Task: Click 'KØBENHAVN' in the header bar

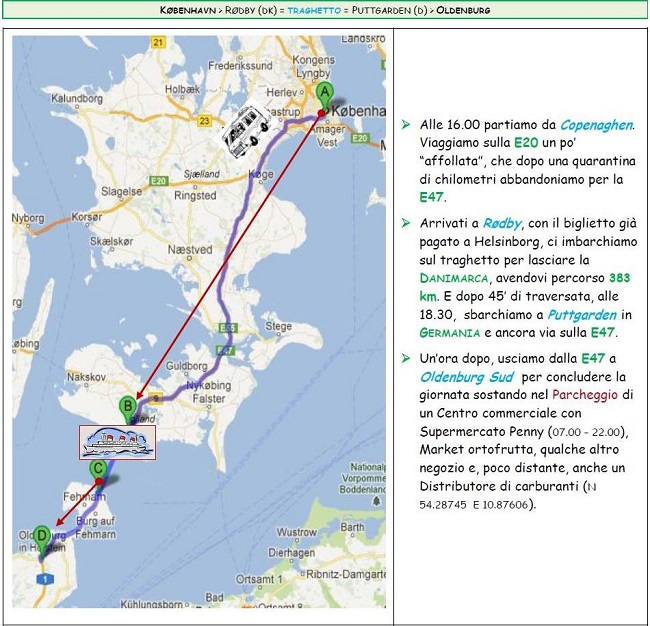Action: (x=187, y=10)
